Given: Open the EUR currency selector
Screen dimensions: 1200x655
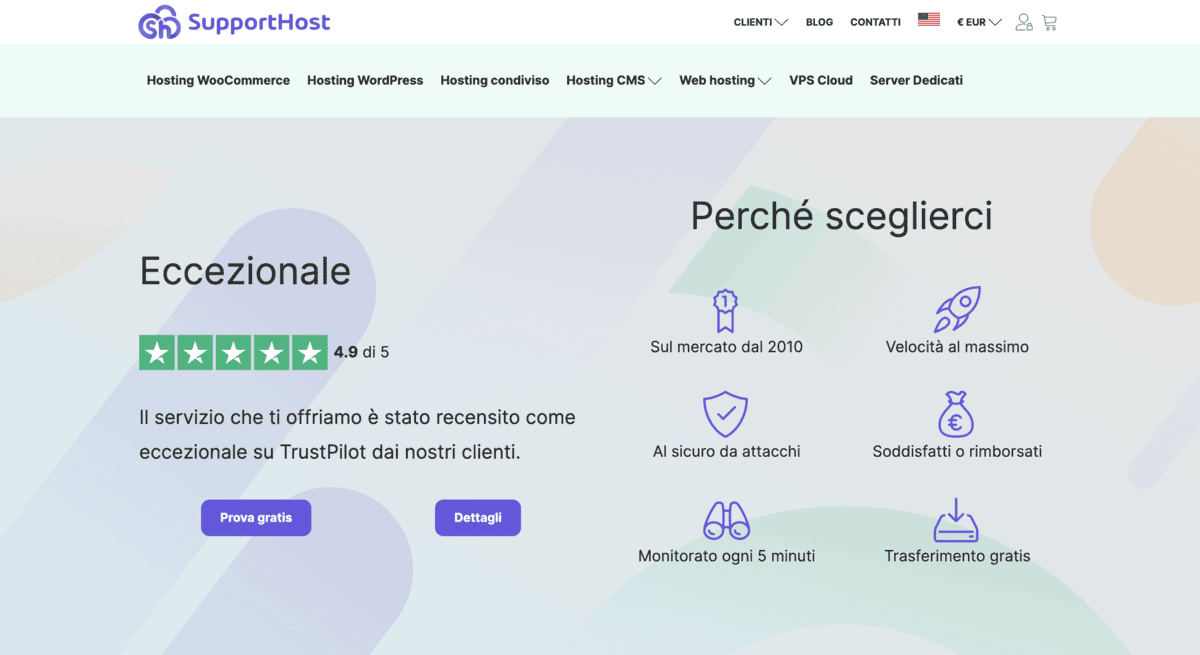Looking at the screenshot, I should [x=978, y=22].
